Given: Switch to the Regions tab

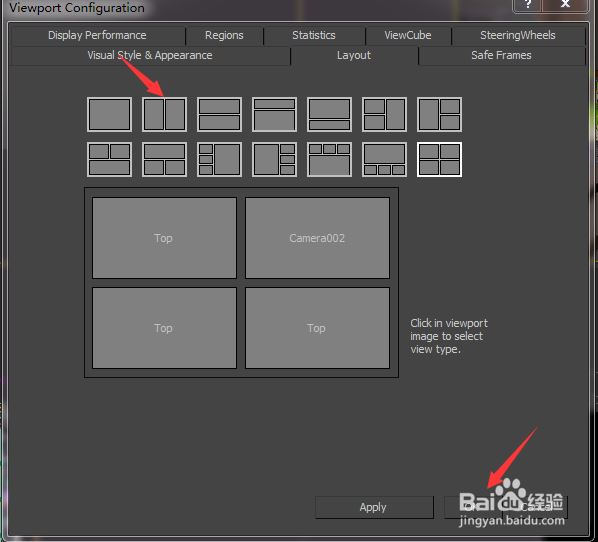Looking at the screenshot, I should (224, 35).
